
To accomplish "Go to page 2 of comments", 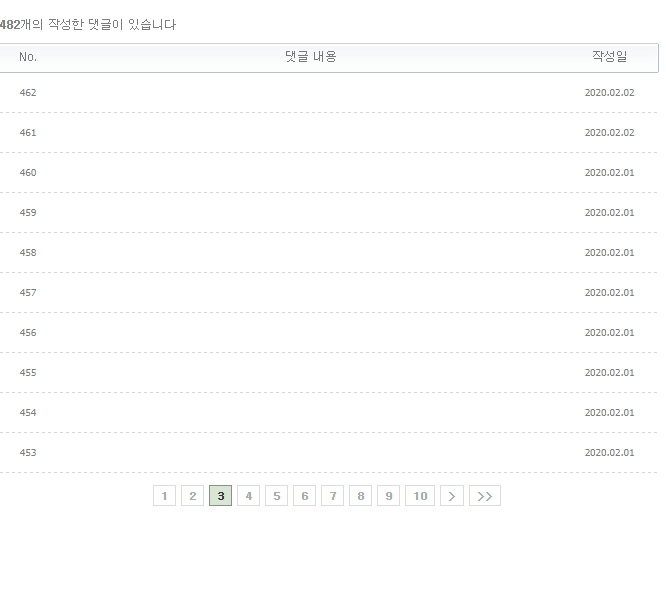I will coord(192,496).
